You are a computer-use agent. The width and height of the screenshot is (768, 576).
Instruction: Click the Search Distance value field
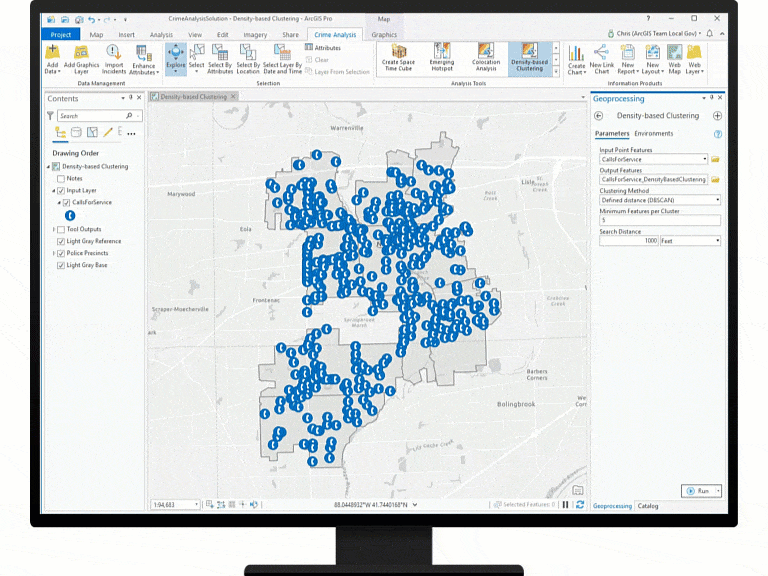pos(629,240)
